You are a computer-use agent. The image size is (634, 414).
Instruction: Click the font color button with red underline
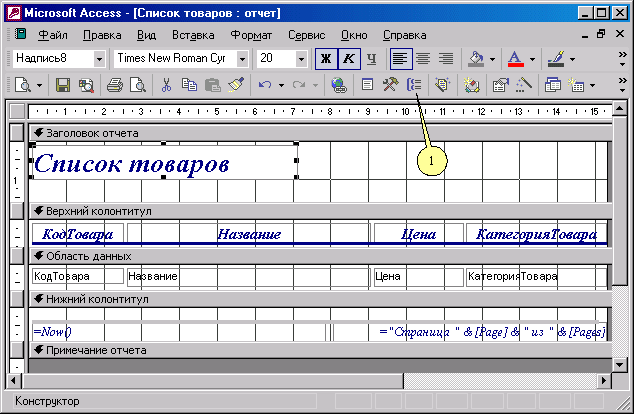click(515, 59)
